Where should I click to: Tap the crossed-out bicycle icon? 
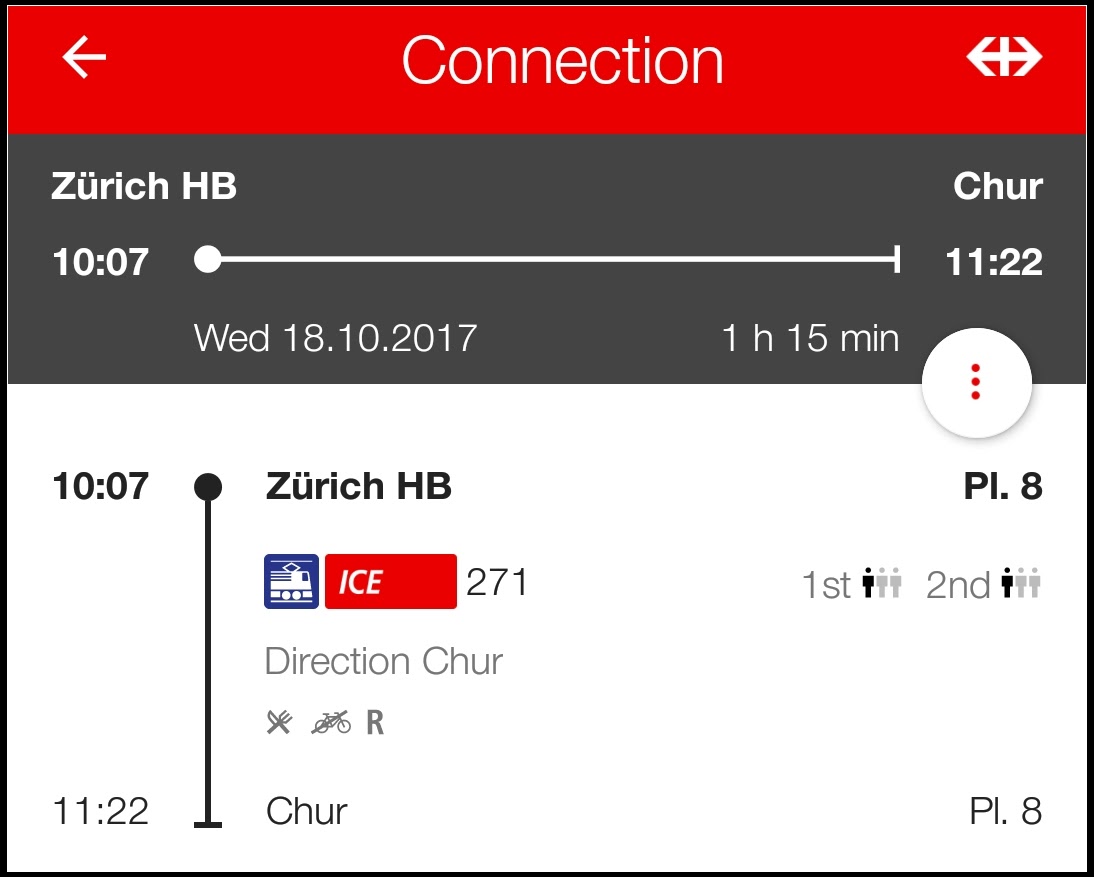point(331,722)
